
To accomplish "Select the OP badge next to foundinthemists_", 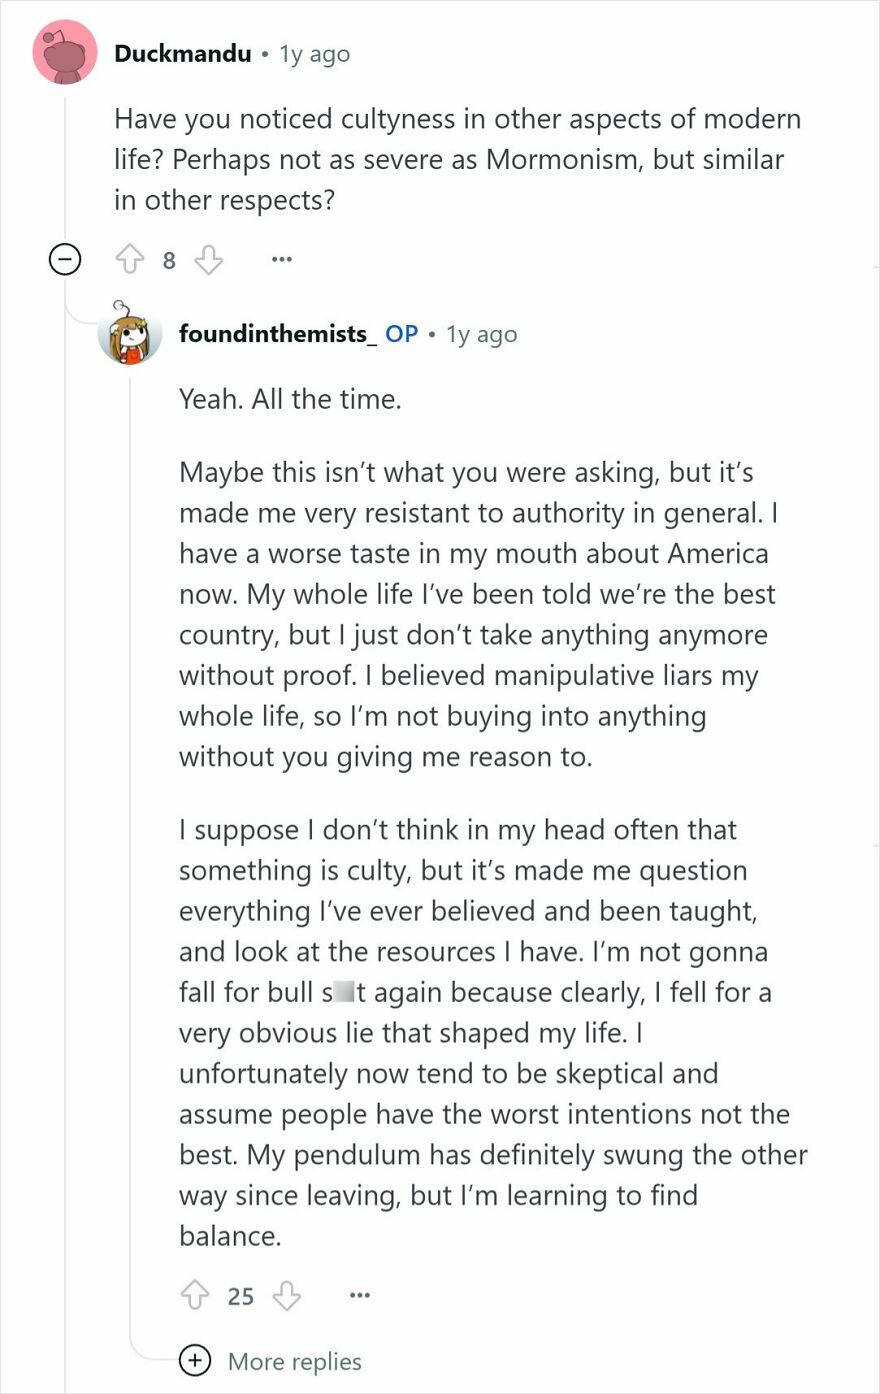I will pyautogui.click(x=404, y=334).
